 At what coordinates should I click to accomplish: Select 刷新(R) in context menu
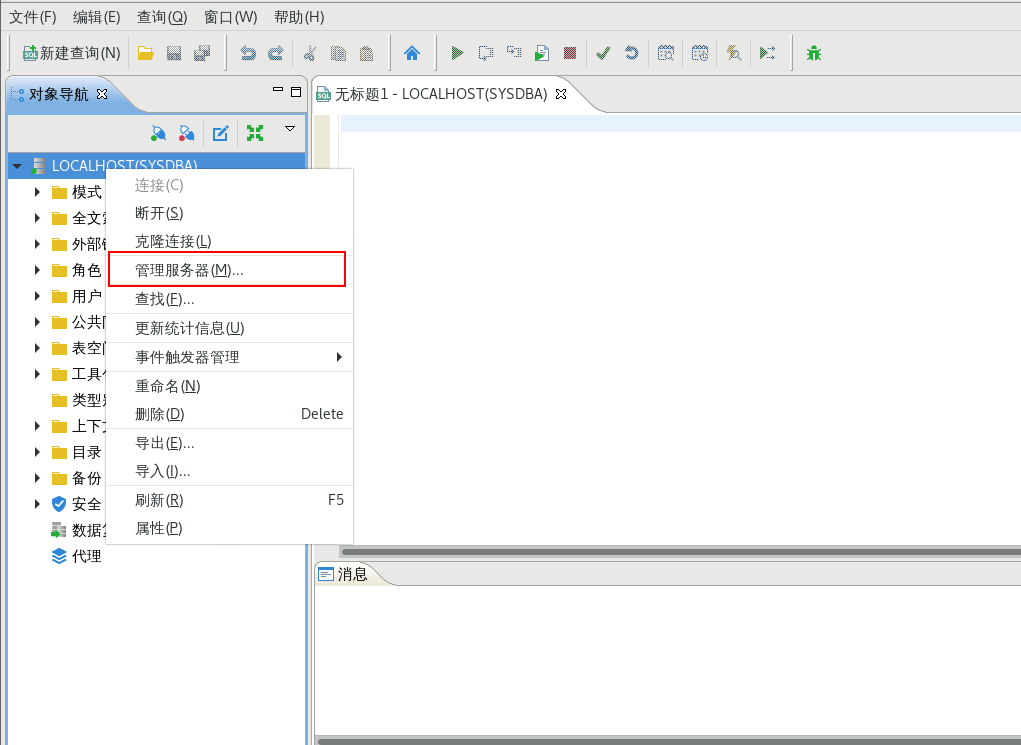click(x=229, y=500)
